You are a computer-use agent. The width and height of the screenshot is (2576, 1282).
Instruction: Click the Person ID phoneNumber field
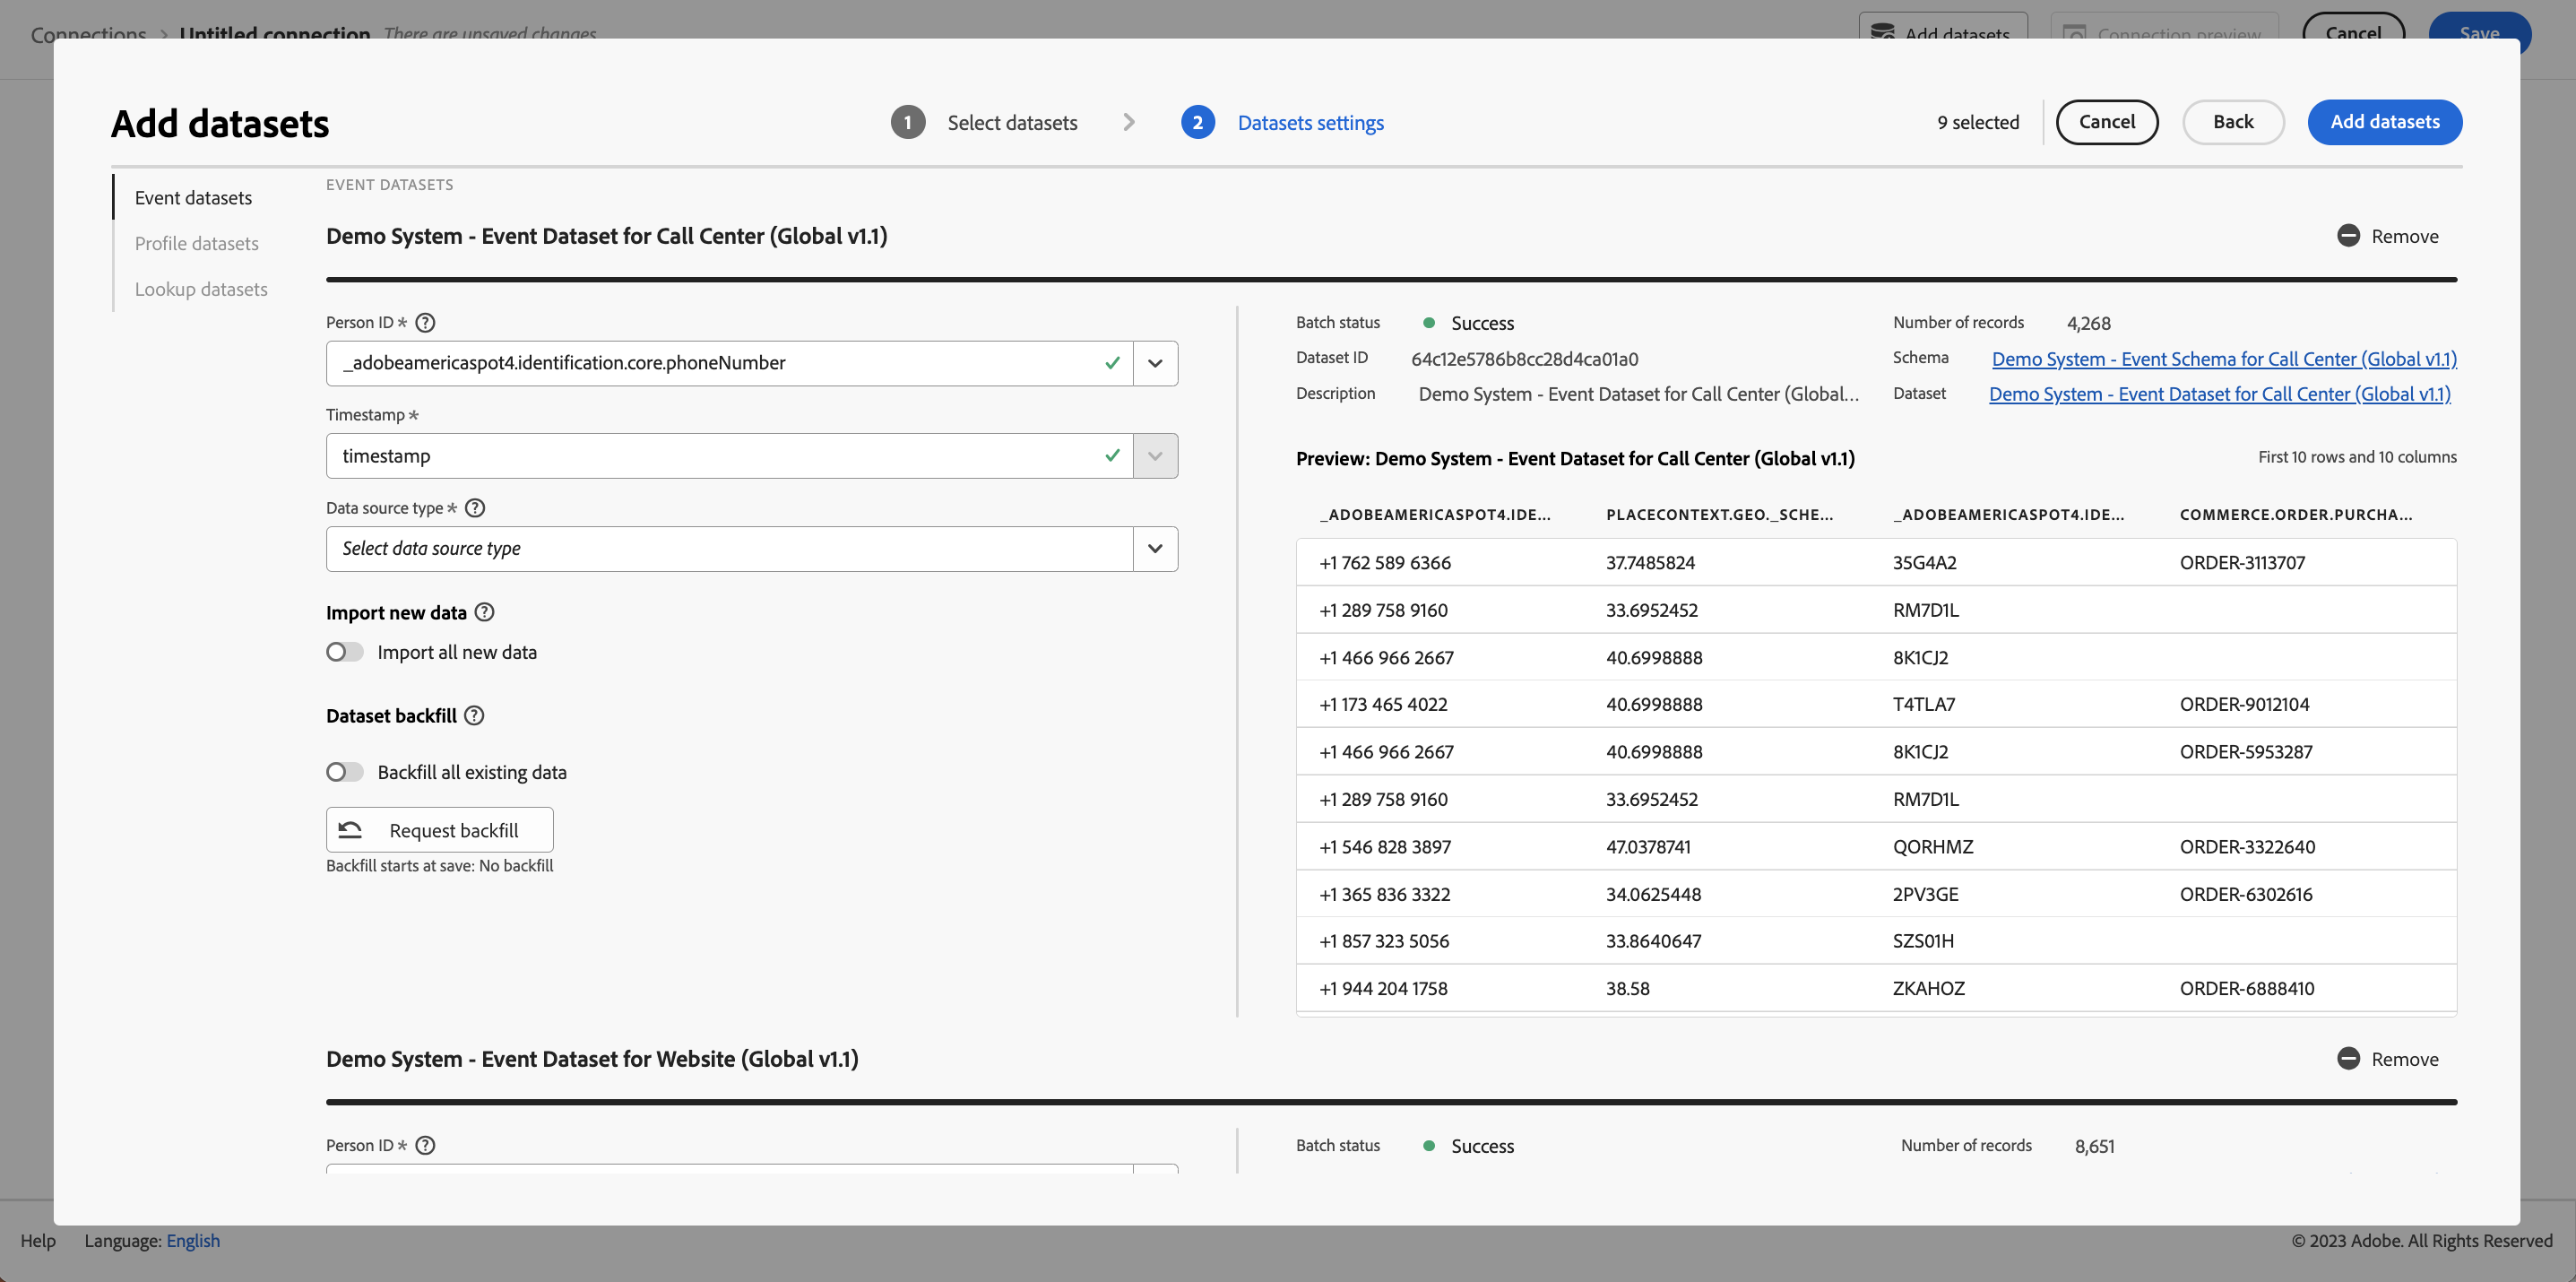coord(729,363)
